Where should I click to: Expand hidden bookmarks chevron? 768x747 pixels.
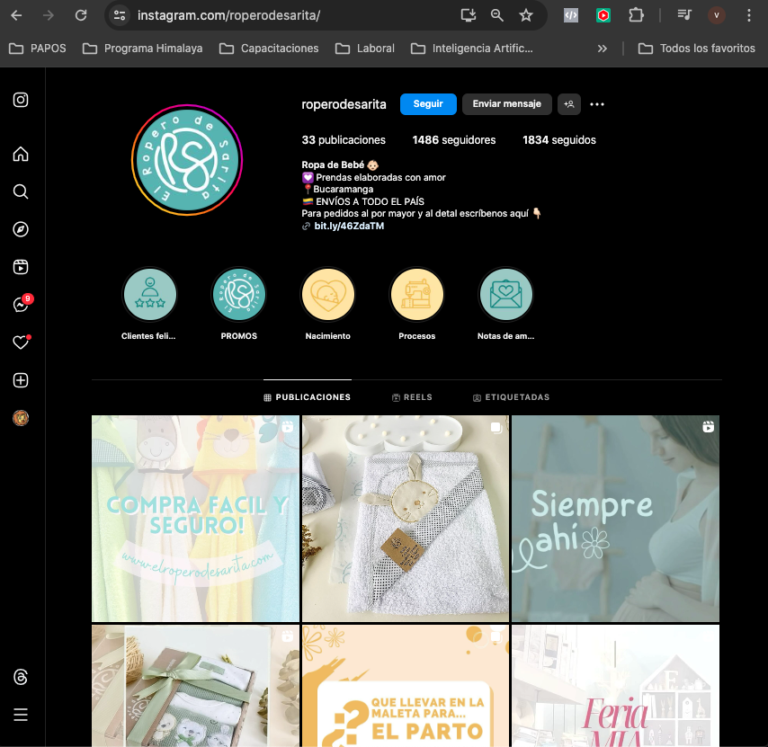[602, 48]
